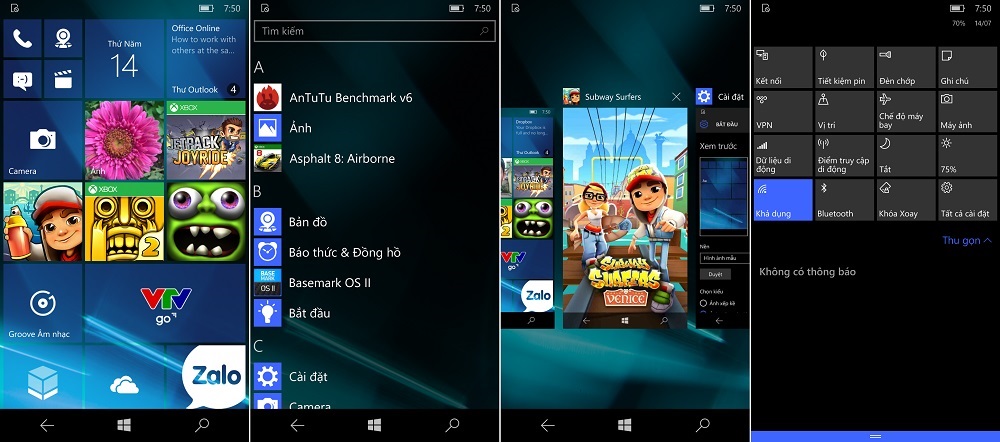Launch the green zombie game tile
Viewport: 1000px width, 442px height.
pos(206,222)
